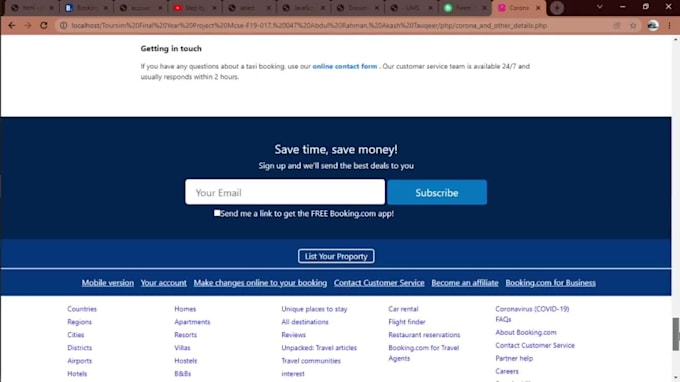Open Booking.com for Business link
This screenshot has height=382, width=680.
(x=550, y=283)
